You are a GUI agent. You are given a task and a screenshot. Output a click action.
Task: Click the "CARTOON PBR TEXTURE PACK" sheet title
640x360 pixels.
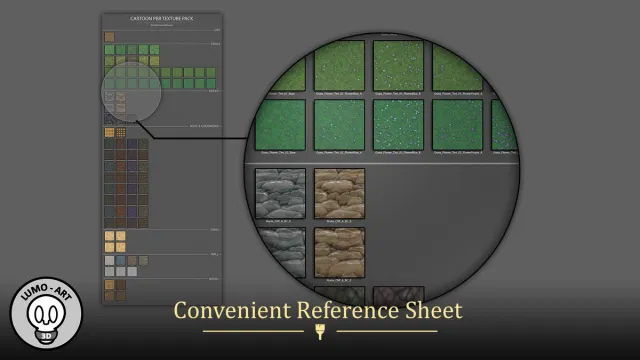pos(162,18)
